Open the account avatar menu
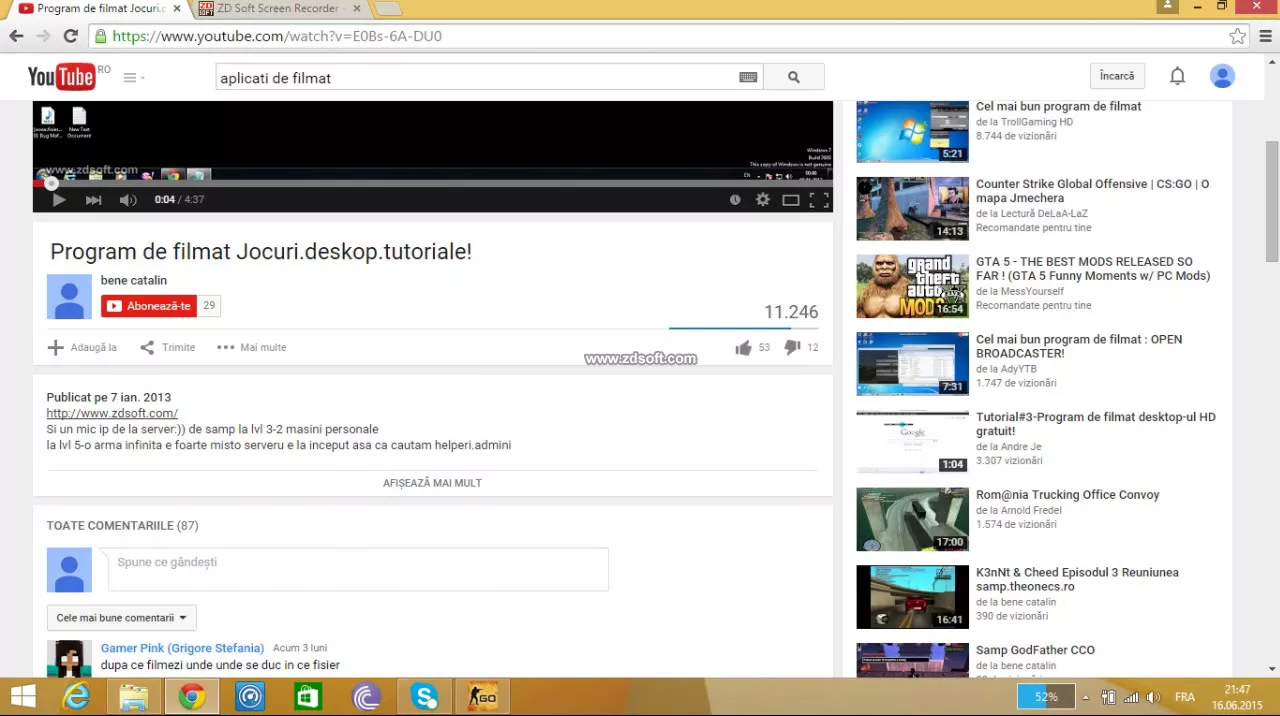This screenshot has width=1280, height=716. [x=1222, y=76]
